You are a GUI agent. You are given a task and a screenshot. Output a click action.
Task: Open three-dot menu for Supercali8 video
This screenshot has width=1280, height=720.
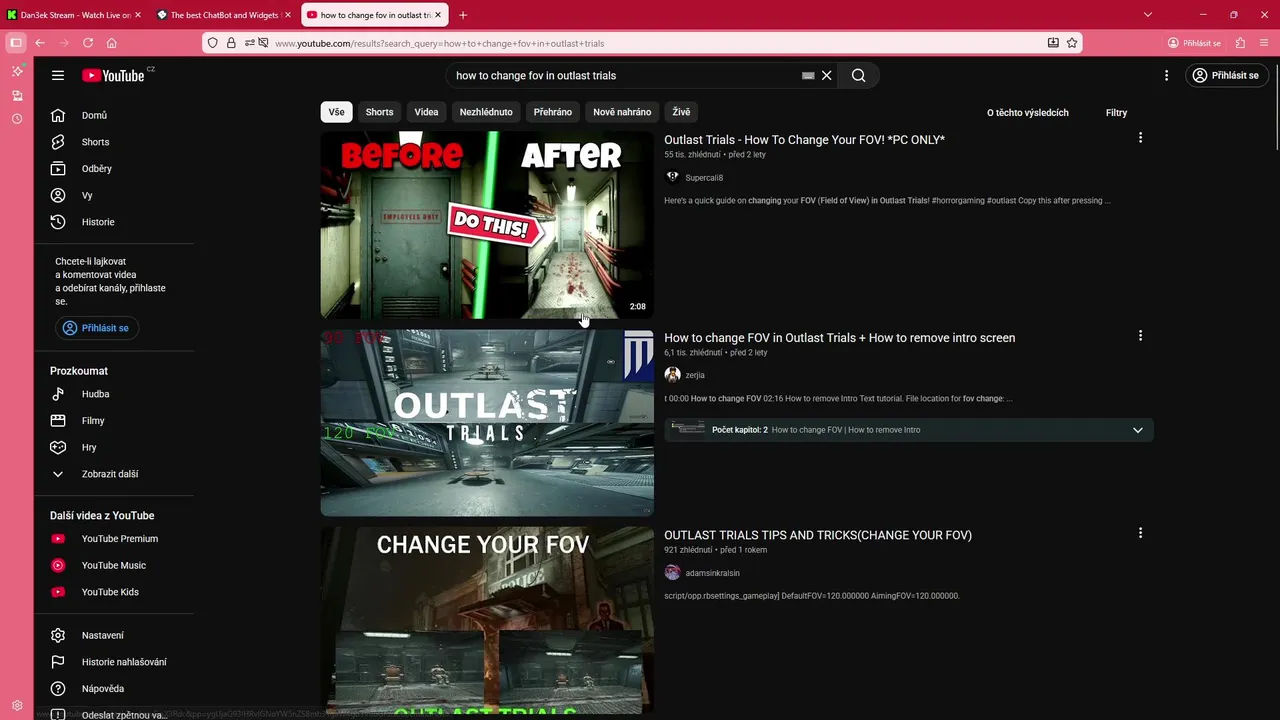coord(1140,138)
